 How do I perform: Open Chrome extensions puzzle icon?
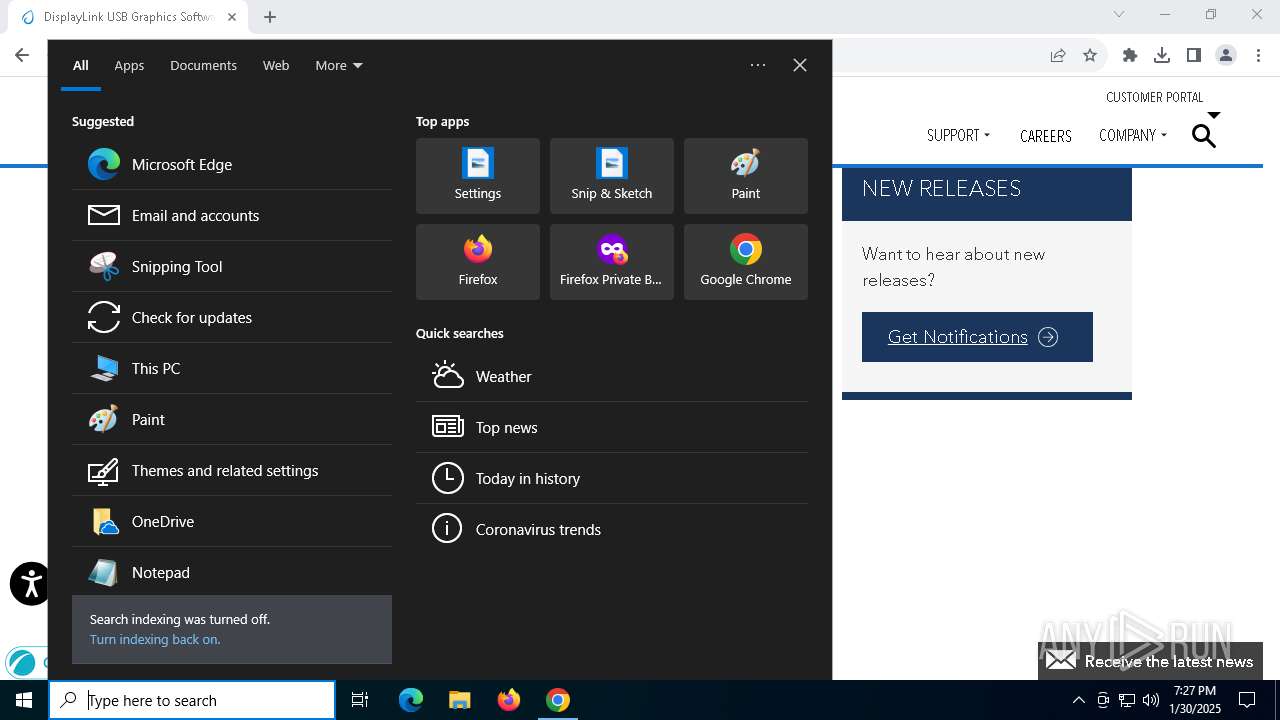point(1130,56)
